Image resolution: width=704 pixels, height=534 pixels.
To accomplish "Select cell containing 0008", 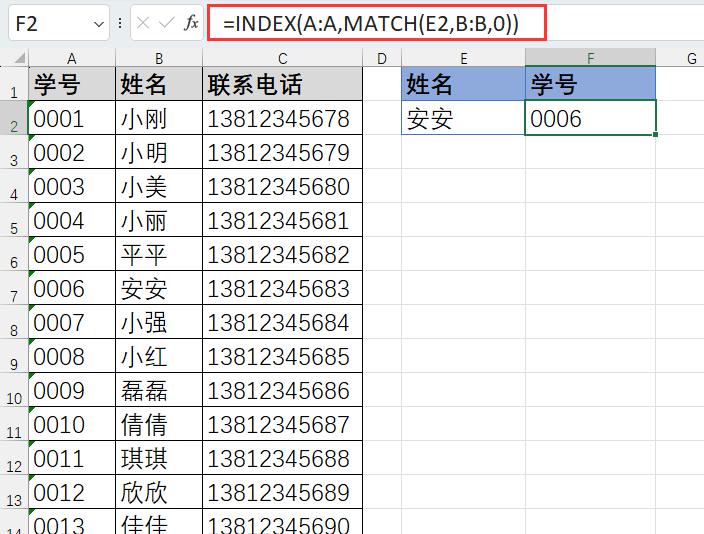I will 72,356.
